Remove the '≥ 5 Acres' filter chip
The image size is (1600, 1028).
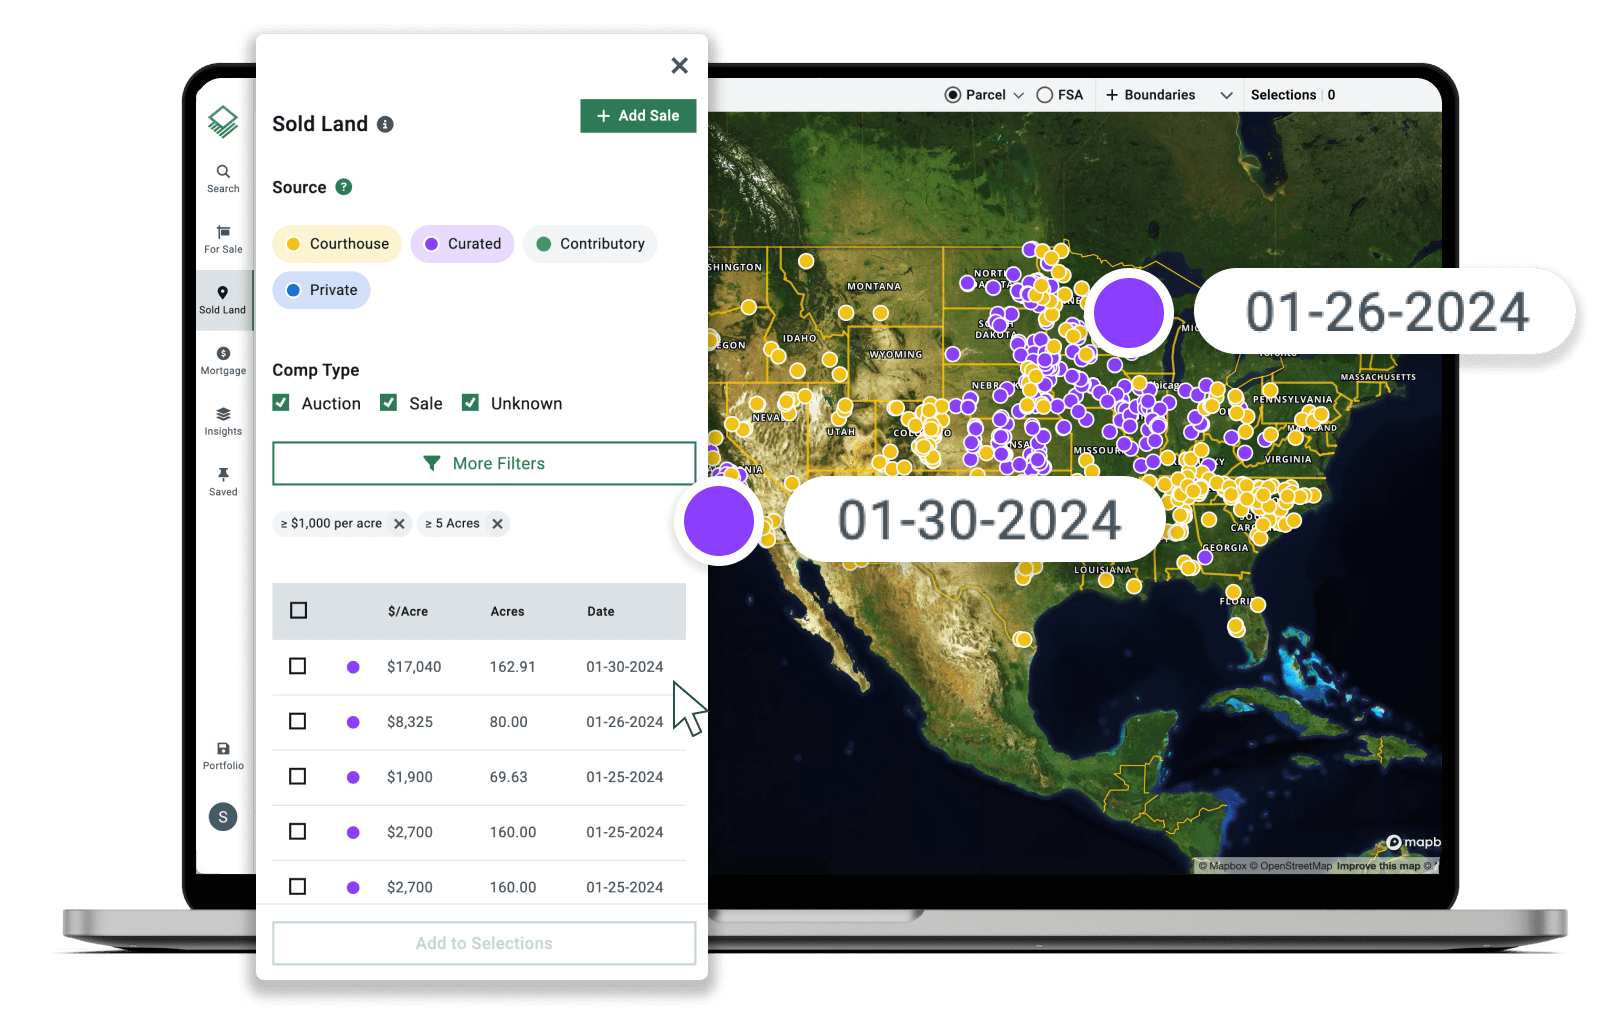[x=498, y=523]
